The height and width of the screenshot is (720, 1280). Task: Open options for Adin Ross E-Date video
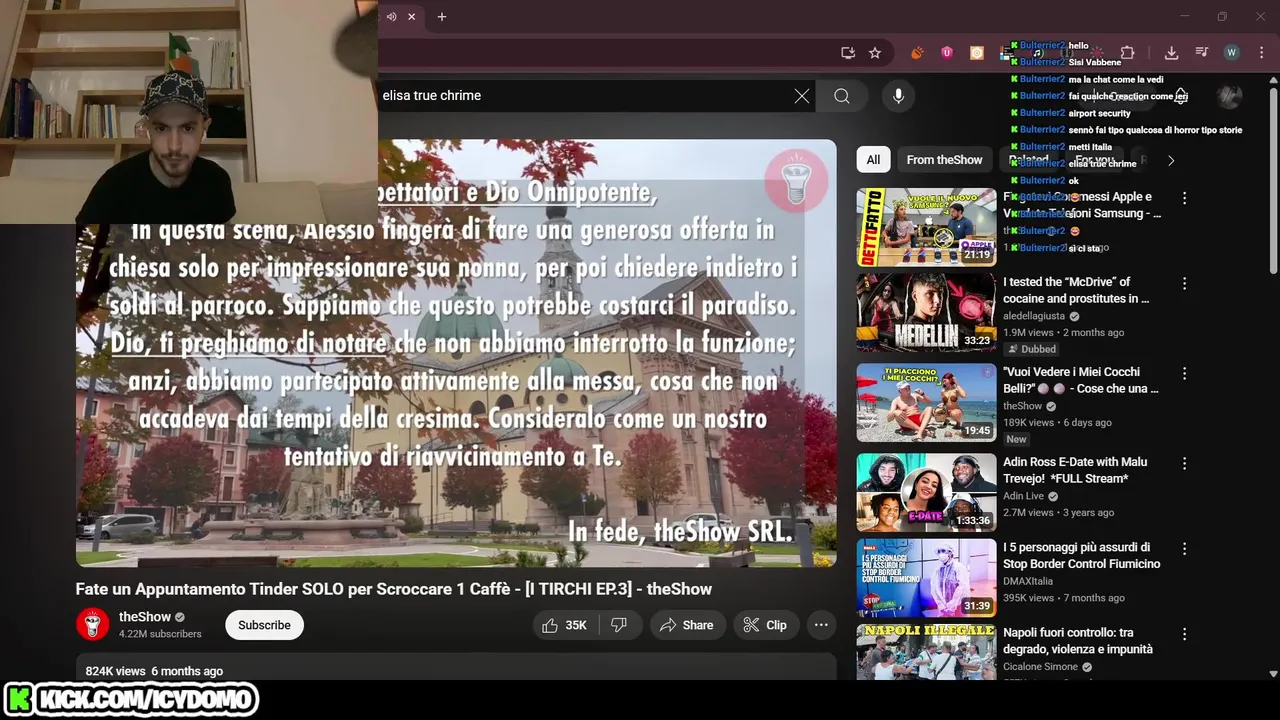[1184, 464]
